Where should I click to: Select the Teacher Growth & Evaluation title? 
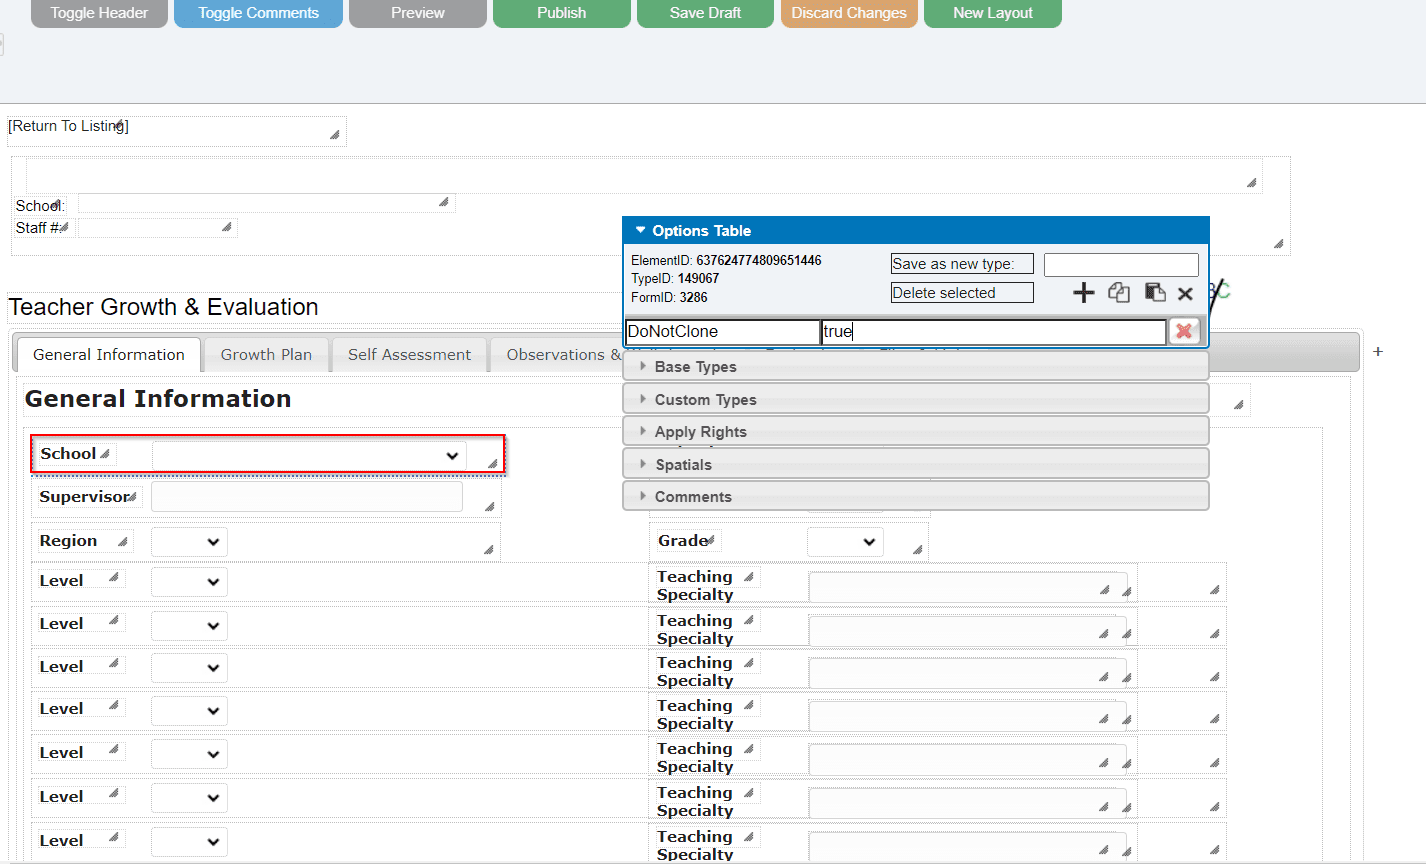coord(163,307)
